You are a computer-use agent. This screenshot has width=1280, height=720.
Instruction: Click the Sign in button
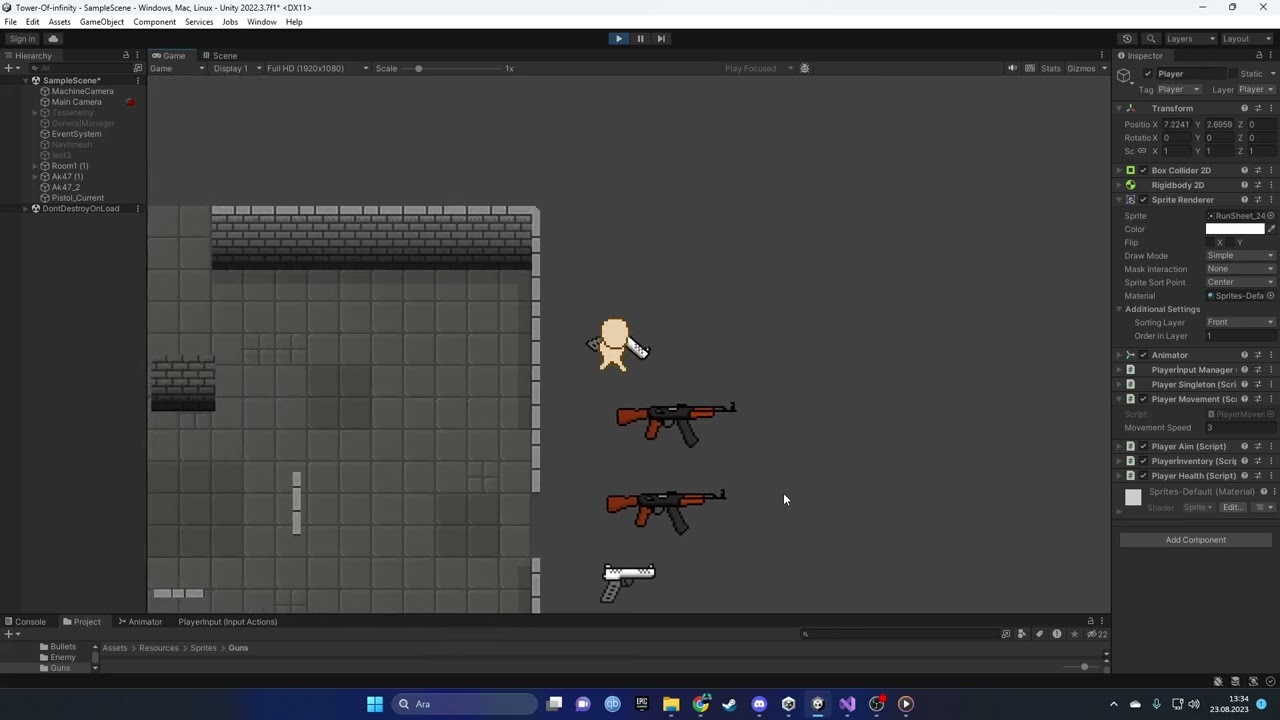22,38
